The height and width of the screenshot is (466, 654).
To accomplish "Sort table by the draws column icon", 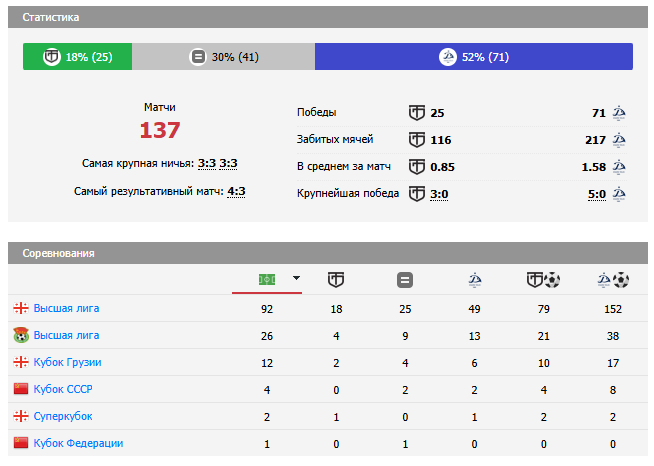I will [405, 280].
